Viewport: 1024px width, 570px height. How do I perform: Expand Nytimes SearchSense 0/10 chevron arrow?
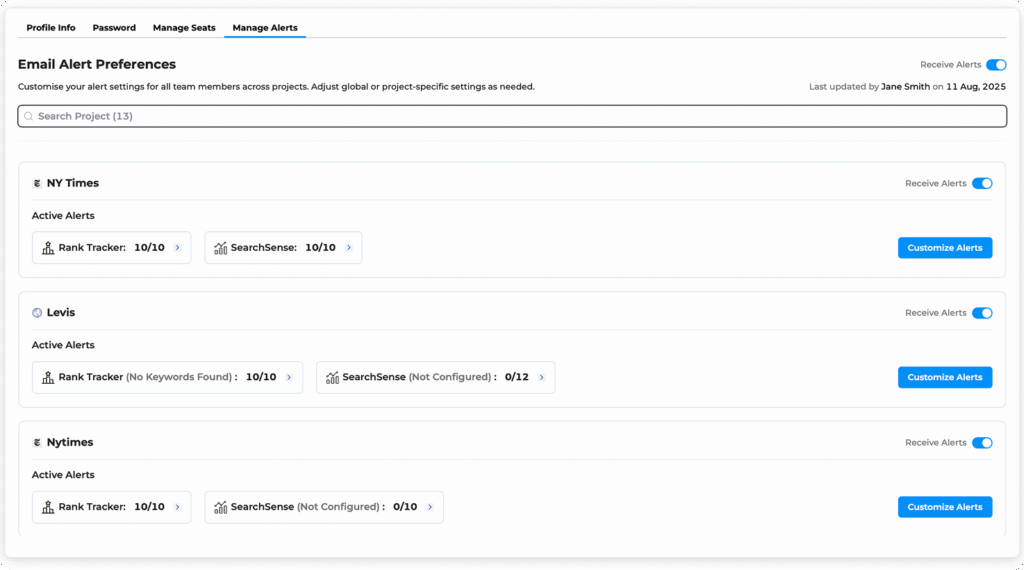(430, 507)
